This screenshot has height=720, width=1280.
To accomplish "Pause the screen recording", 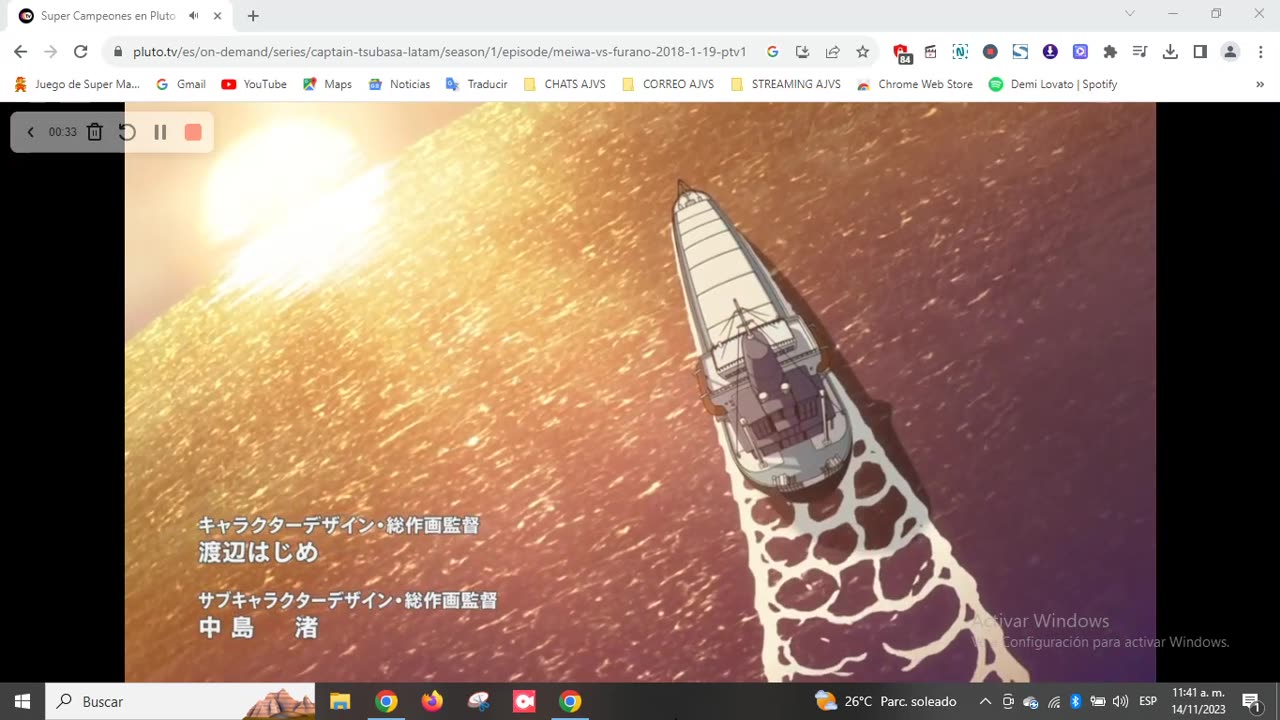I will [160, 132].
